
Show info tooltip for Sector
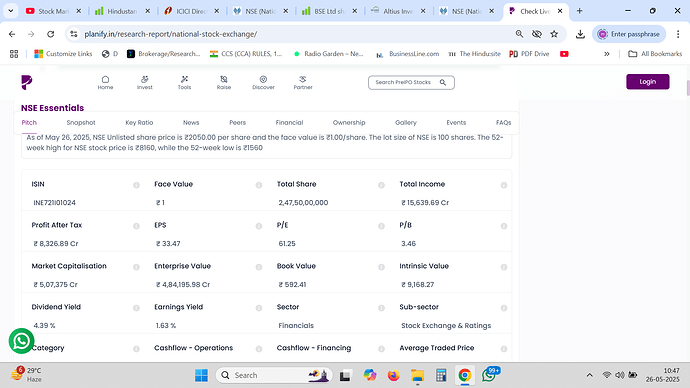pyautogui.click(x=382, y=308)
